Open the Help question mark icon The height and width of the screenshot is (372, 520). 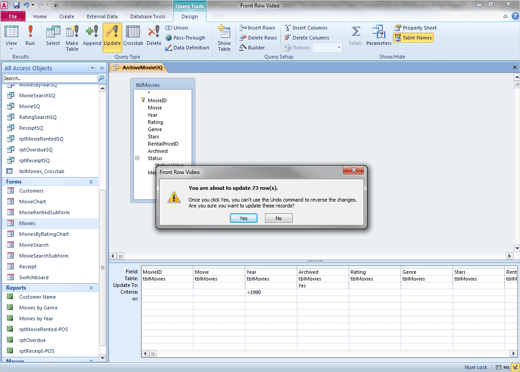[515, 16]
